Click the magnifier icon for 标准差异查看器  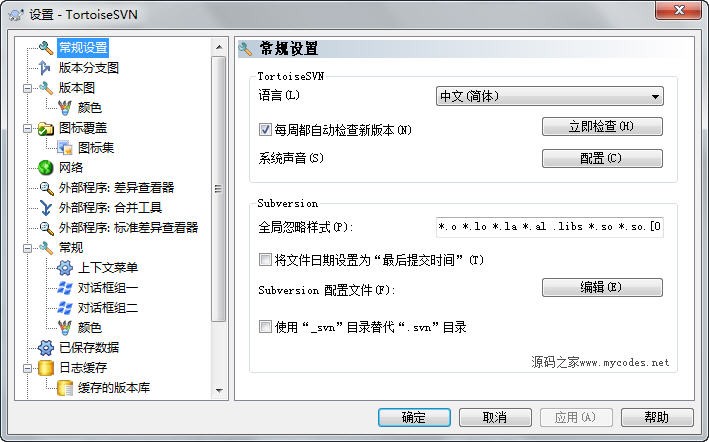click(x=46, y=228)
